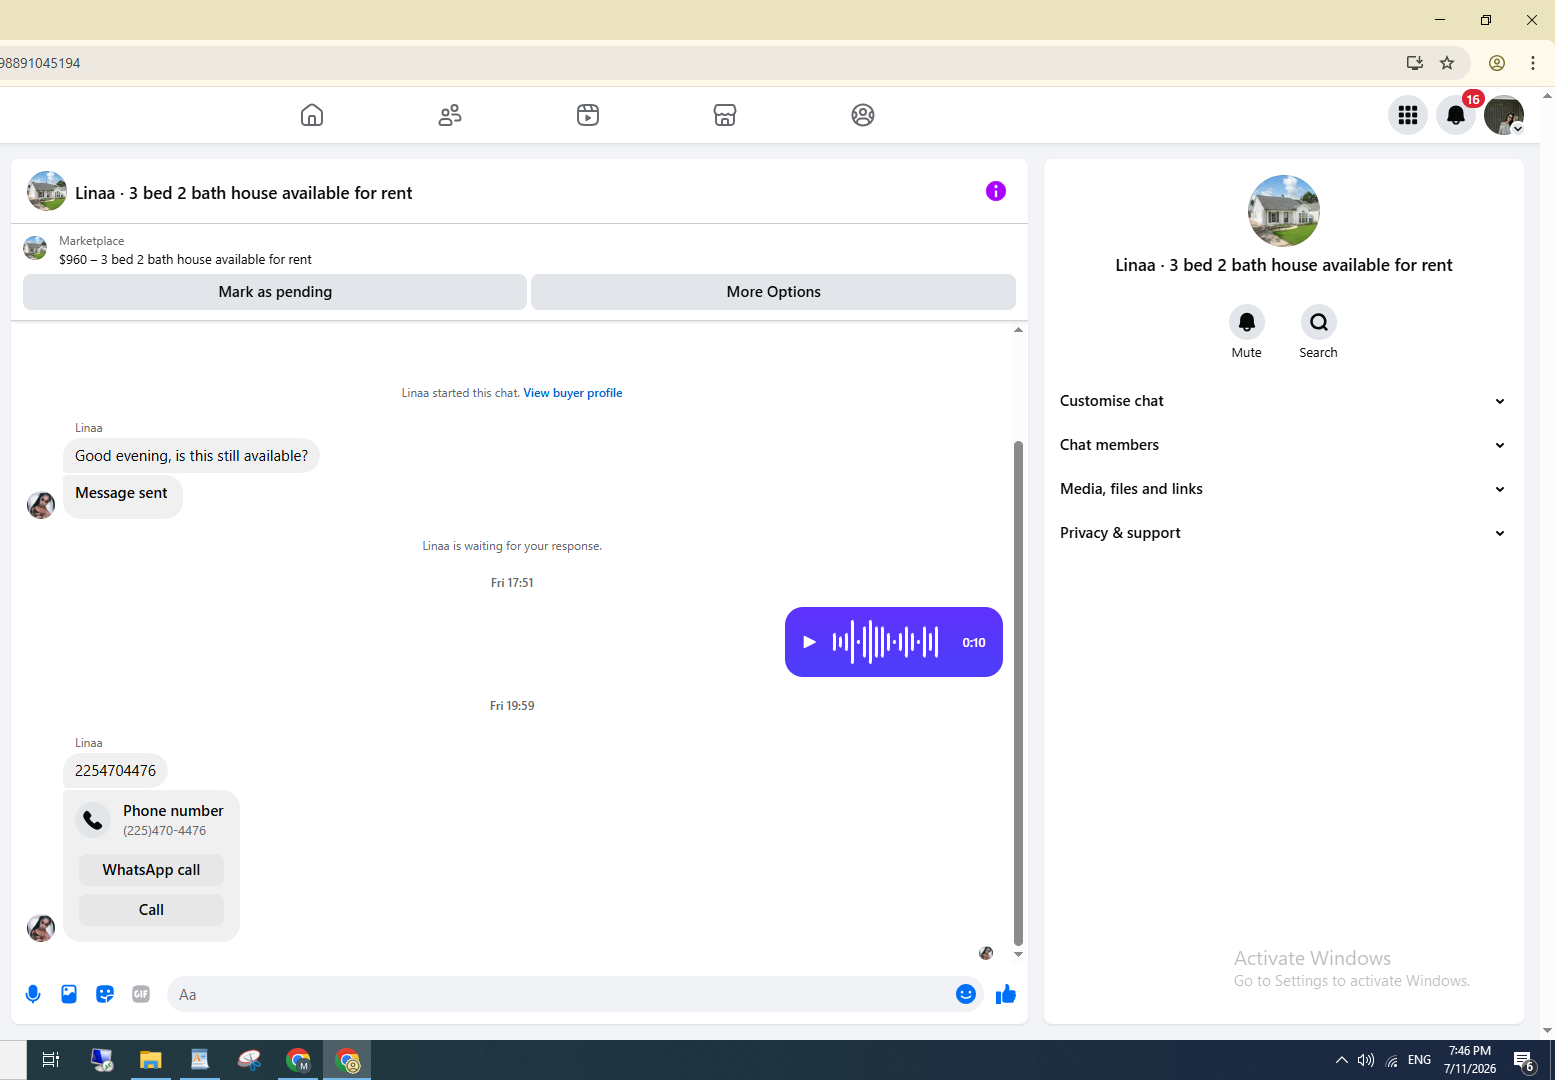Click the 'Good evening, is this still available?' message

[x=191, y=456]
